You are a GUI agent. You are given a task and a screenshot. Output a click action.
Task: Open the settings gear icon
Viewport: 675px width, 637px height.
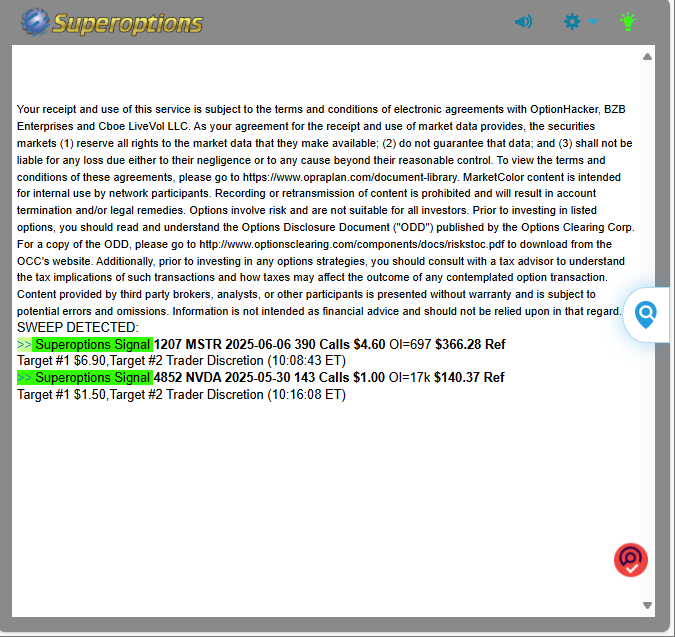click(x=572, y=22)
